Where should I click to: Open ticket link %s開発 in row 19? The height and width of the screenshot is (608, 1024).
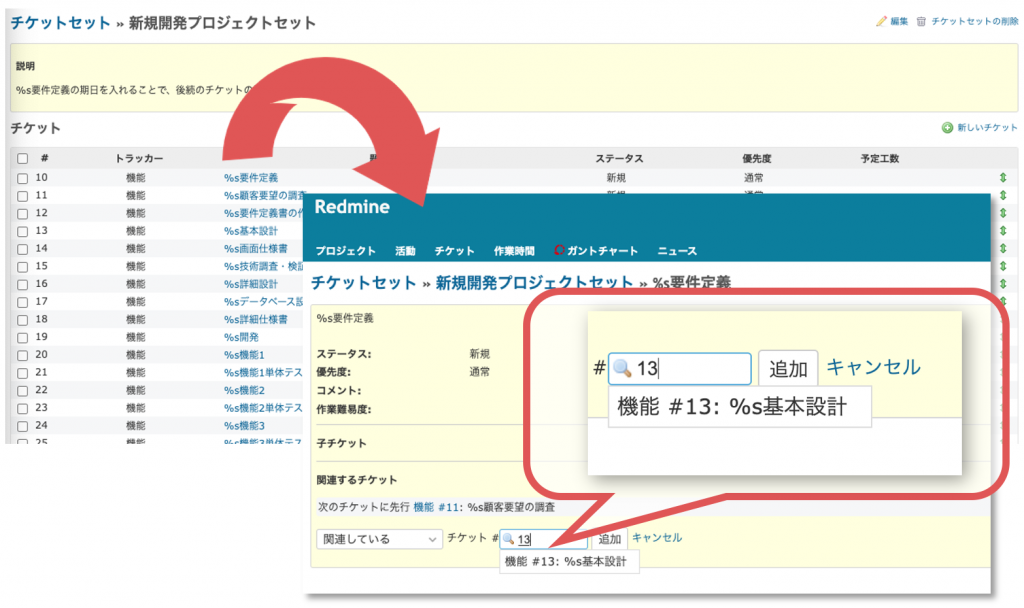[241, 337]
